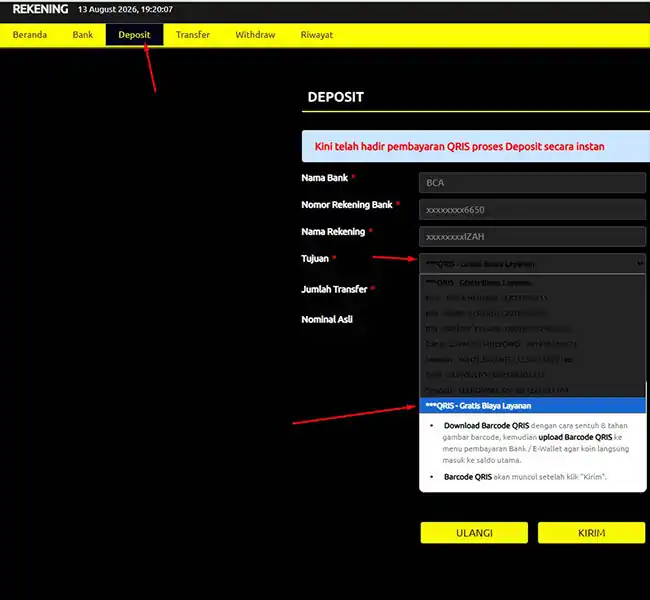Click the ULANGI reset button
The height and width of the screenshot is (600, 650).
coord(474,533)
